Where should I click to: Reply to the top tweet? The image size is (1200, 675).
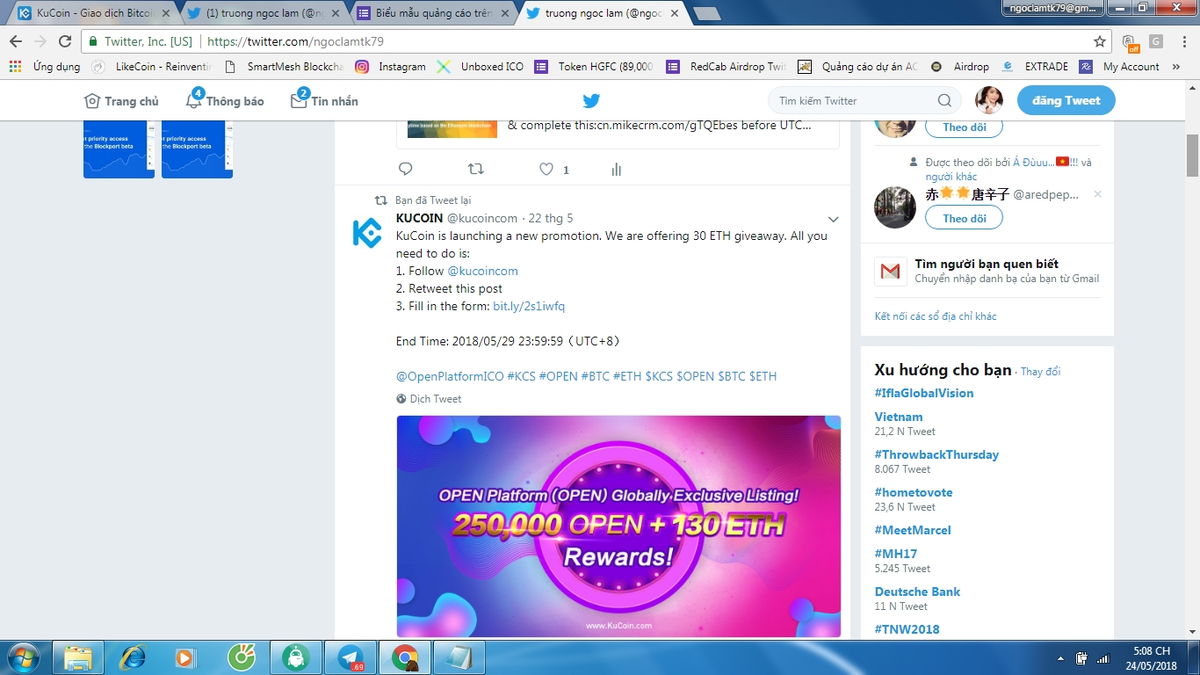(x=405, y=169)
